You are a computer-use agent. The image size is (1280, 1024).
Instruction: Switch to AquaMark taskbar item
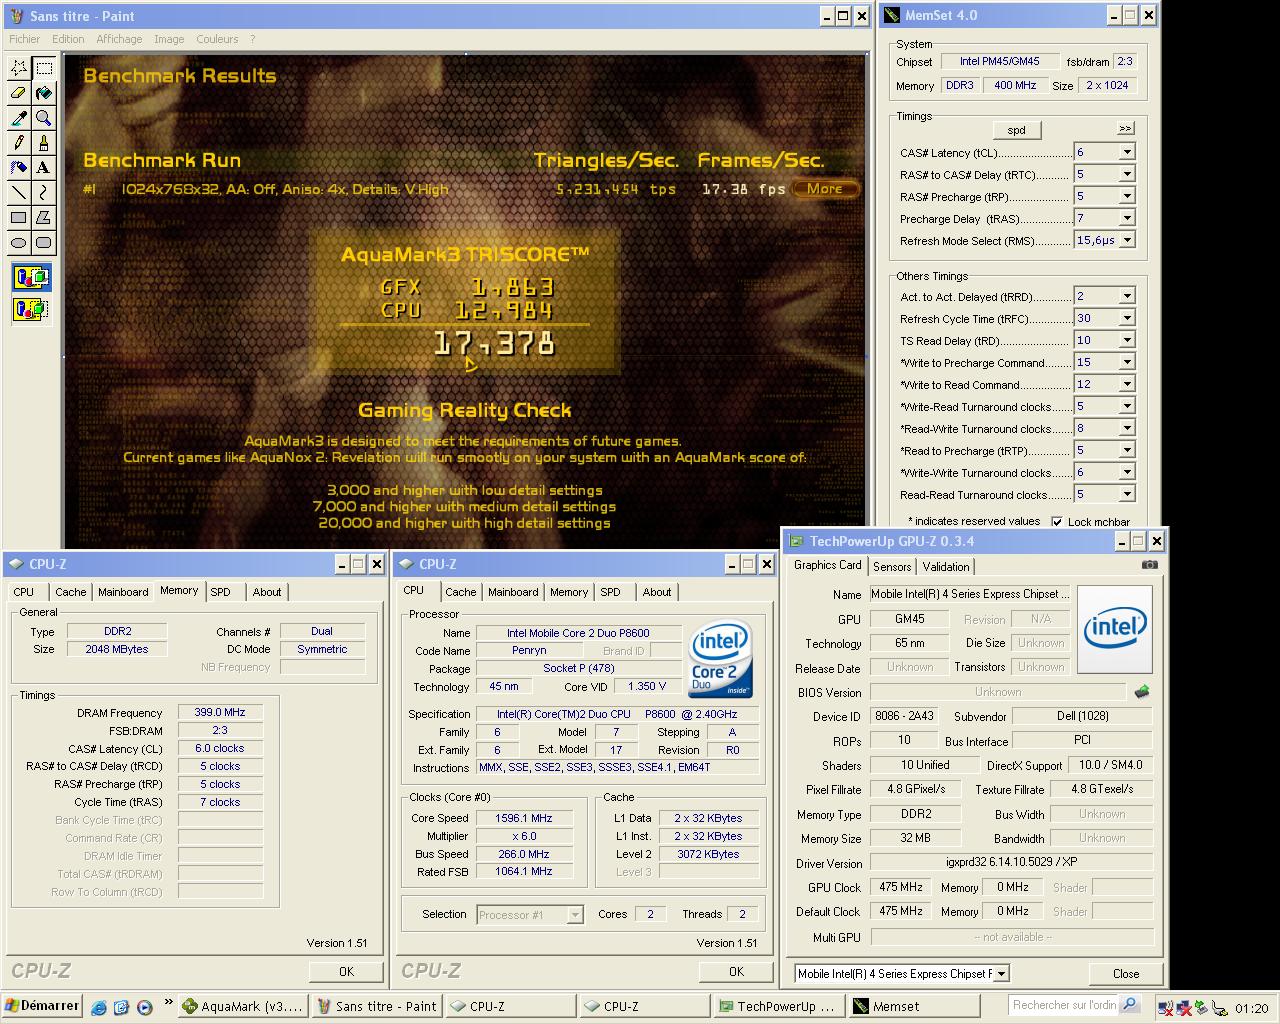243,1006
